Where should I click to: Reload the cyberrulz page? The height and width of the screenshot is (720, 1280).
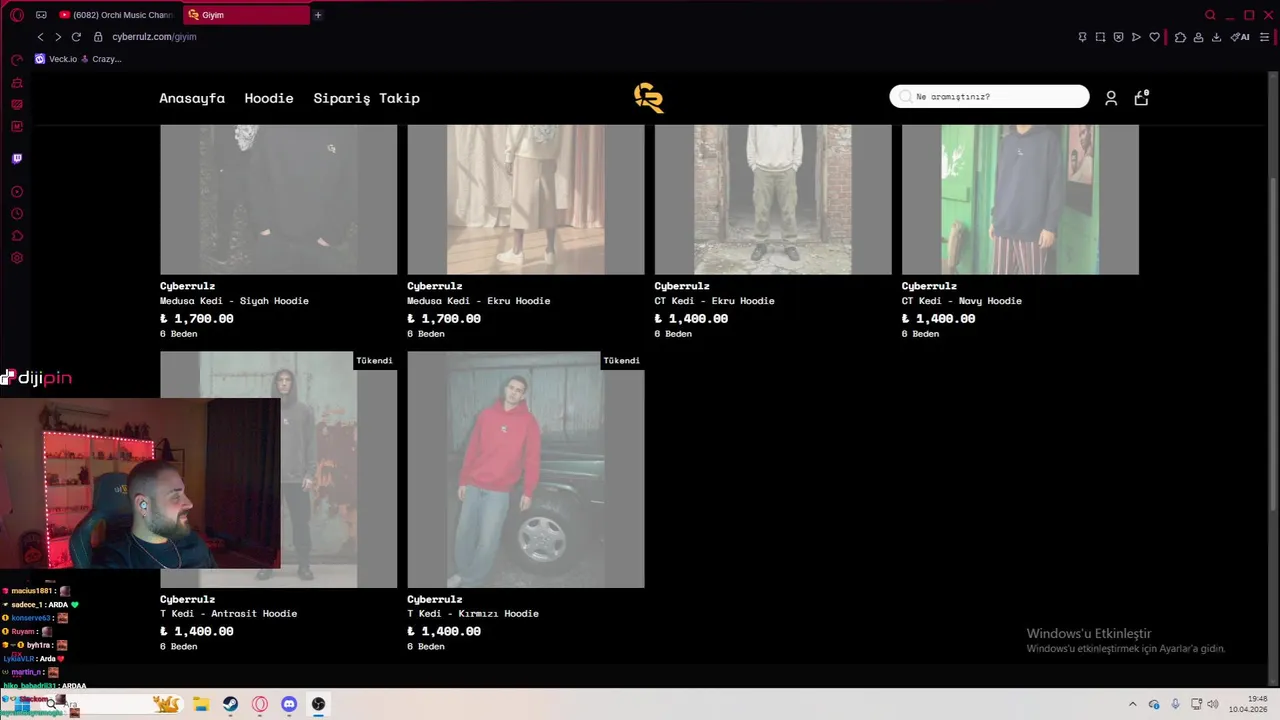76,37
